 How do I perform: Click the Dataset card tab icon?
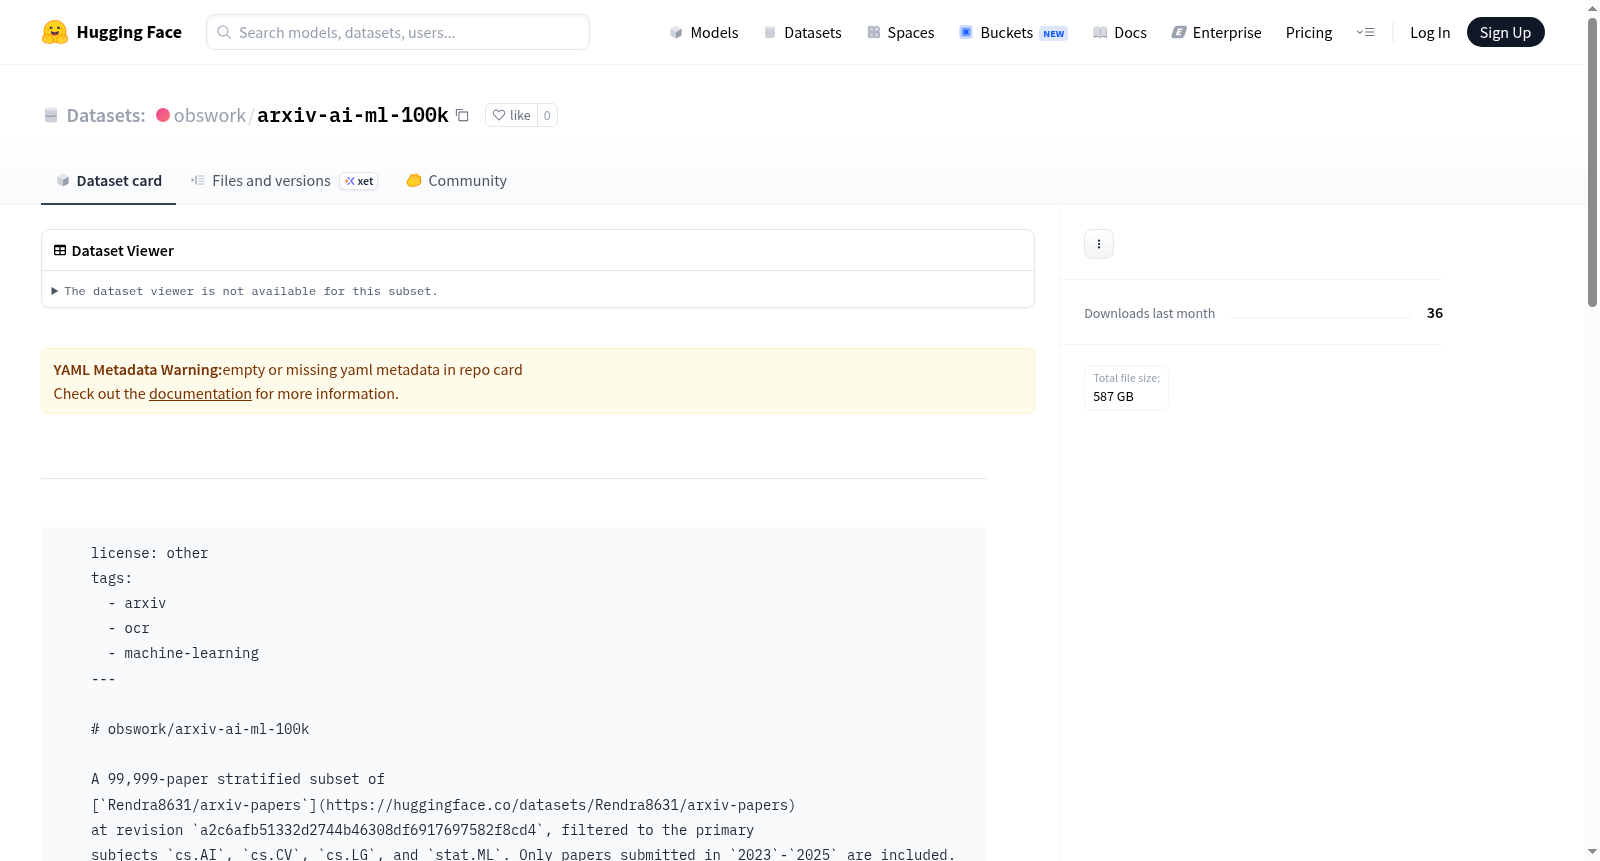pyautogui.click(x=63, y=180)
